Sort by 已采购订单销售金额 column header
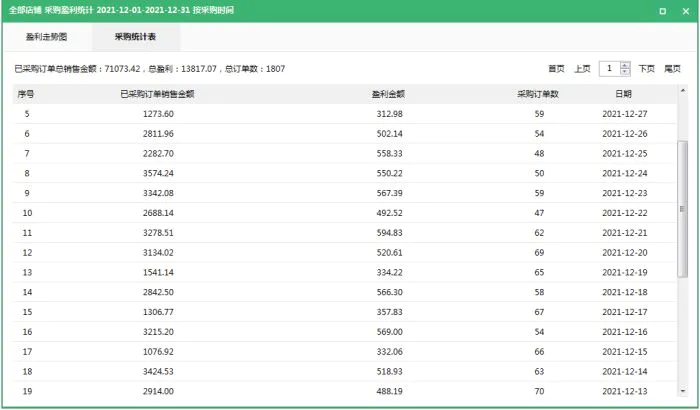 (x=158, y=94)
